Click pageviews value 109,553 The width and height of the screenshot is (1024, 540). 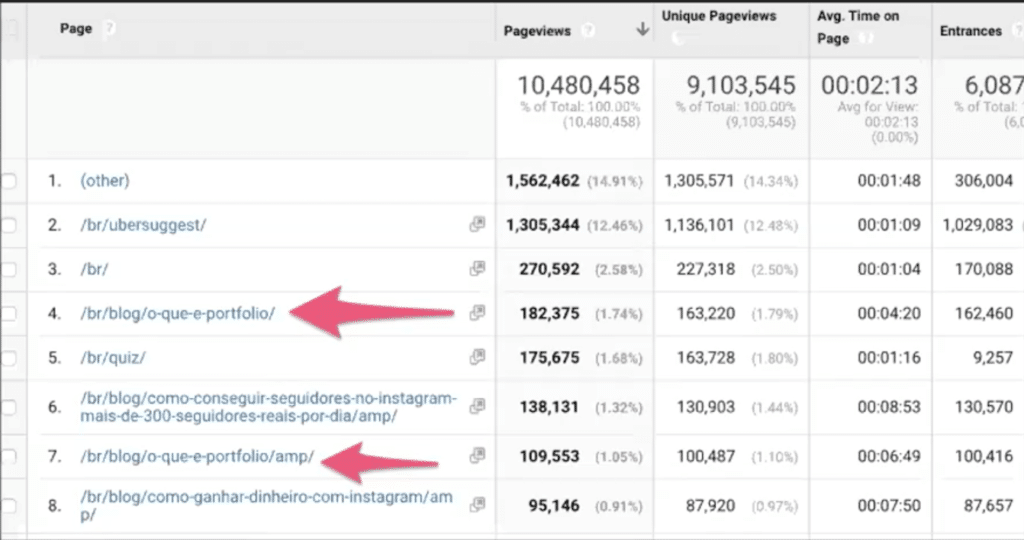pyautogui.click(x=549, y=456)
